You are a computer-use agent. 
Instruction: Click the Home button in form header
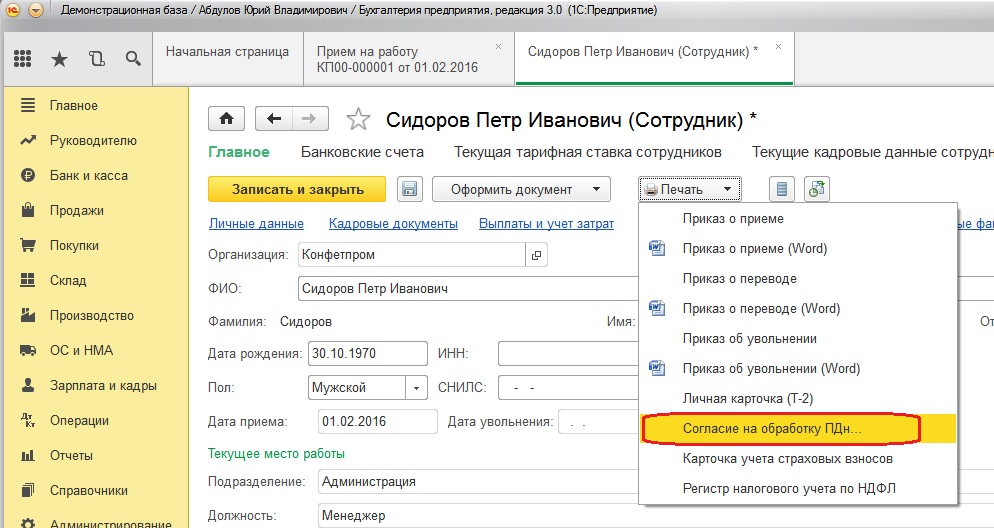[227, 119]
